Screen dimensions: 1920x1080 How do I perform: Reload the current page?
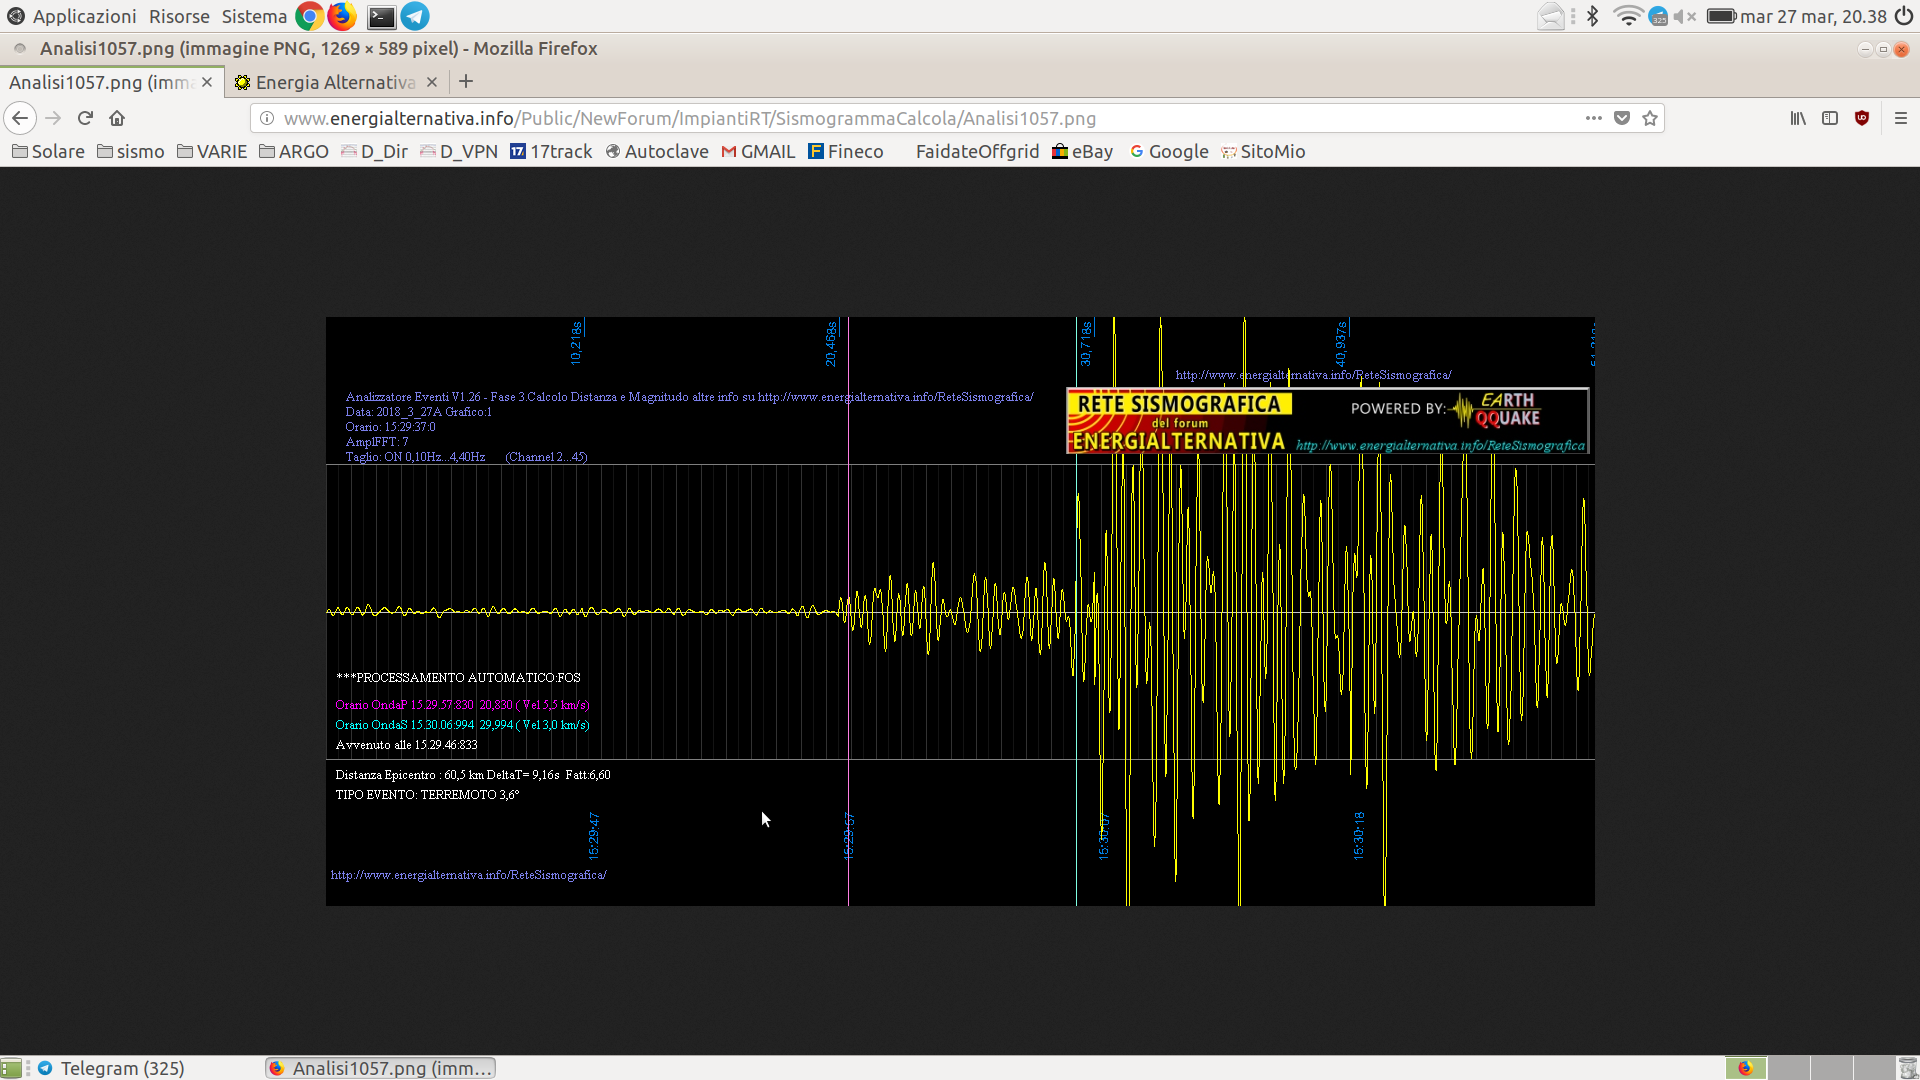(85, 118)
